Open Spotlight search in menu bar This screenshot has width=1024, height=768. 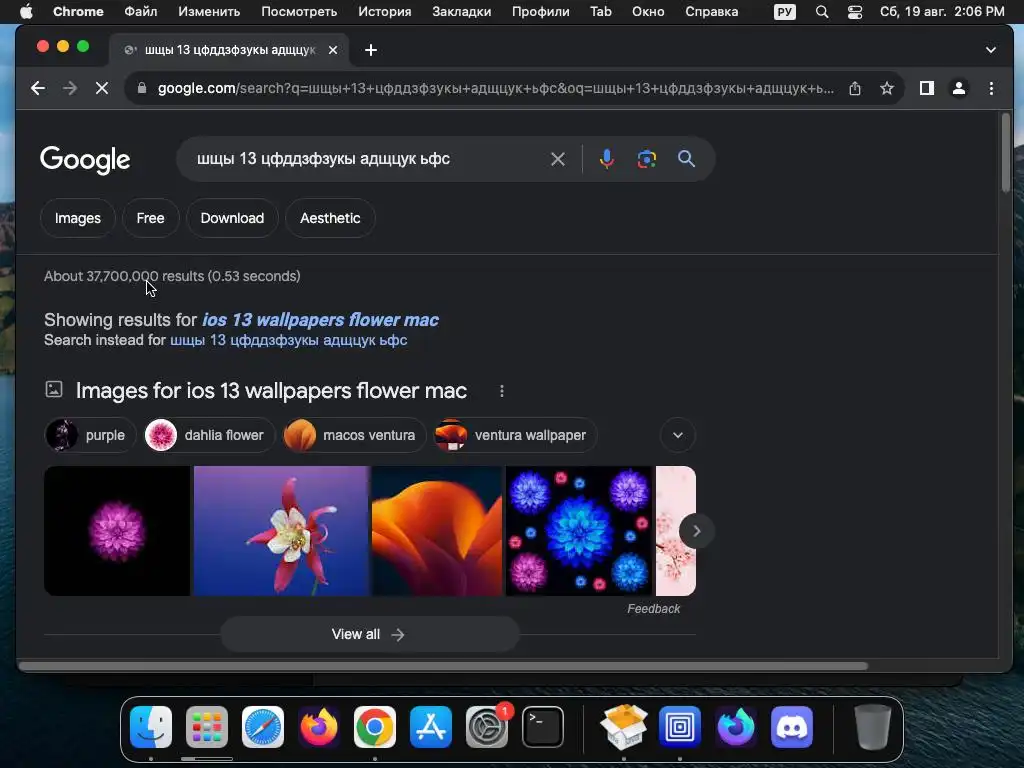pyautogui.click(x=822, y=12)
